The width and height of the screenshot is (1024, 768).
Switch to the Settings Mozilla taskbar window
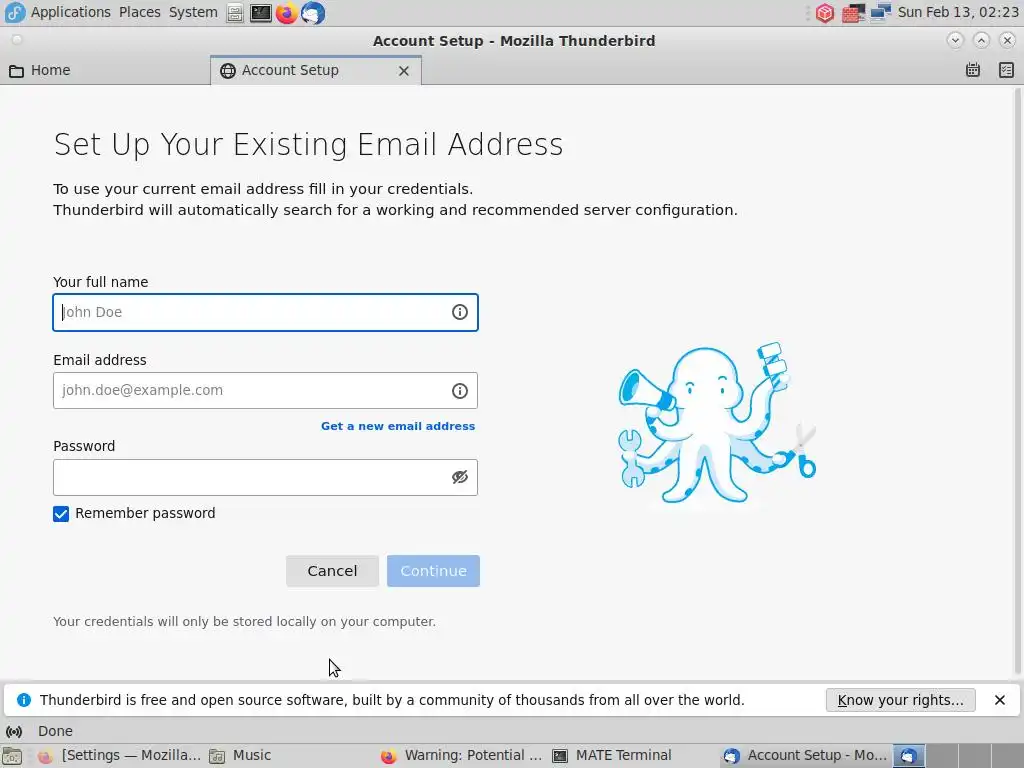click(x=119, y=756)
